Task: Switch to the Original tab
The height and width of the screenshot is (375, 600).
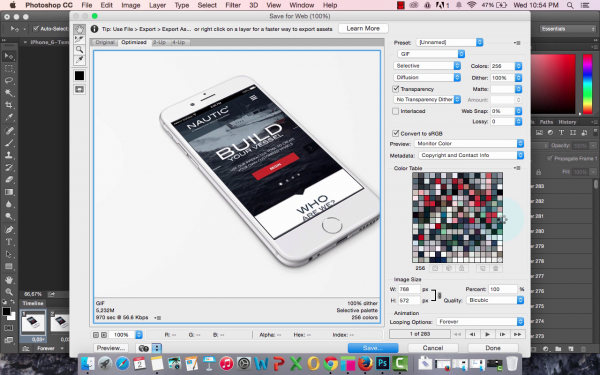Action: 104,42
